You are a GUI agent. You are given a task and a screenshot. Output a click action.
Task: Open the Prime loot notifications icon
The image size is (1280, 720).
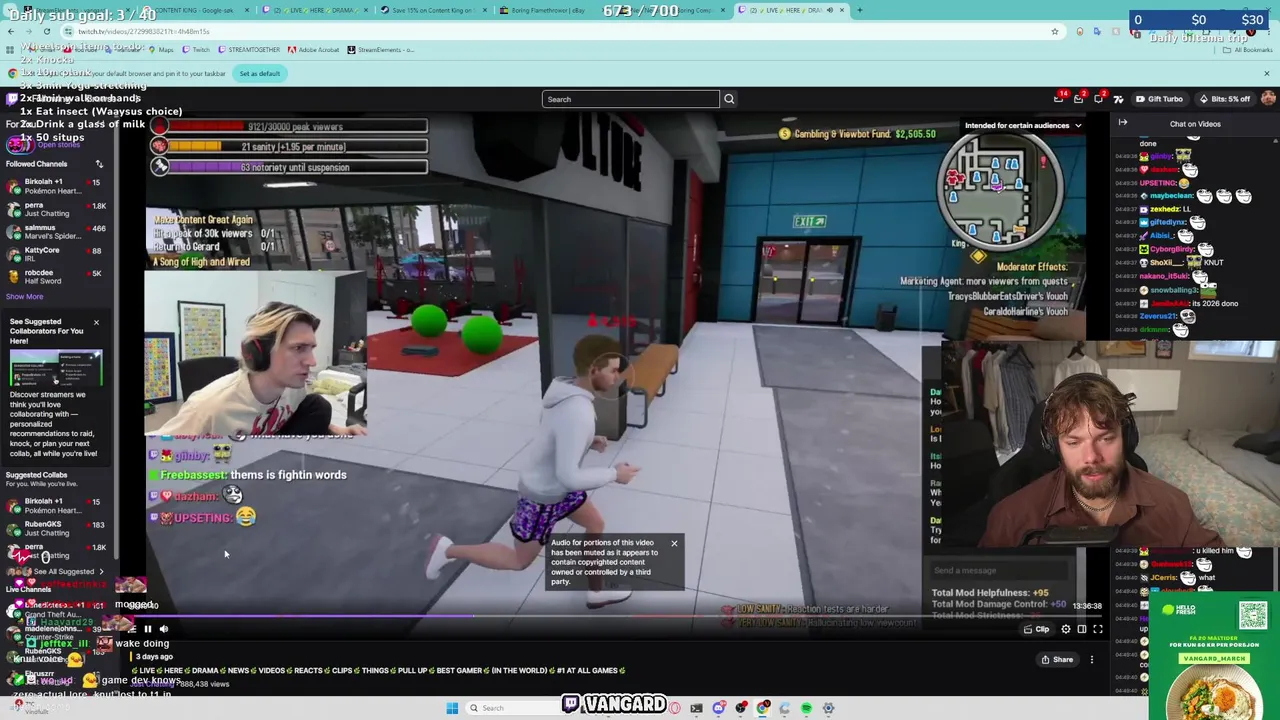[x=1059, y=99]
